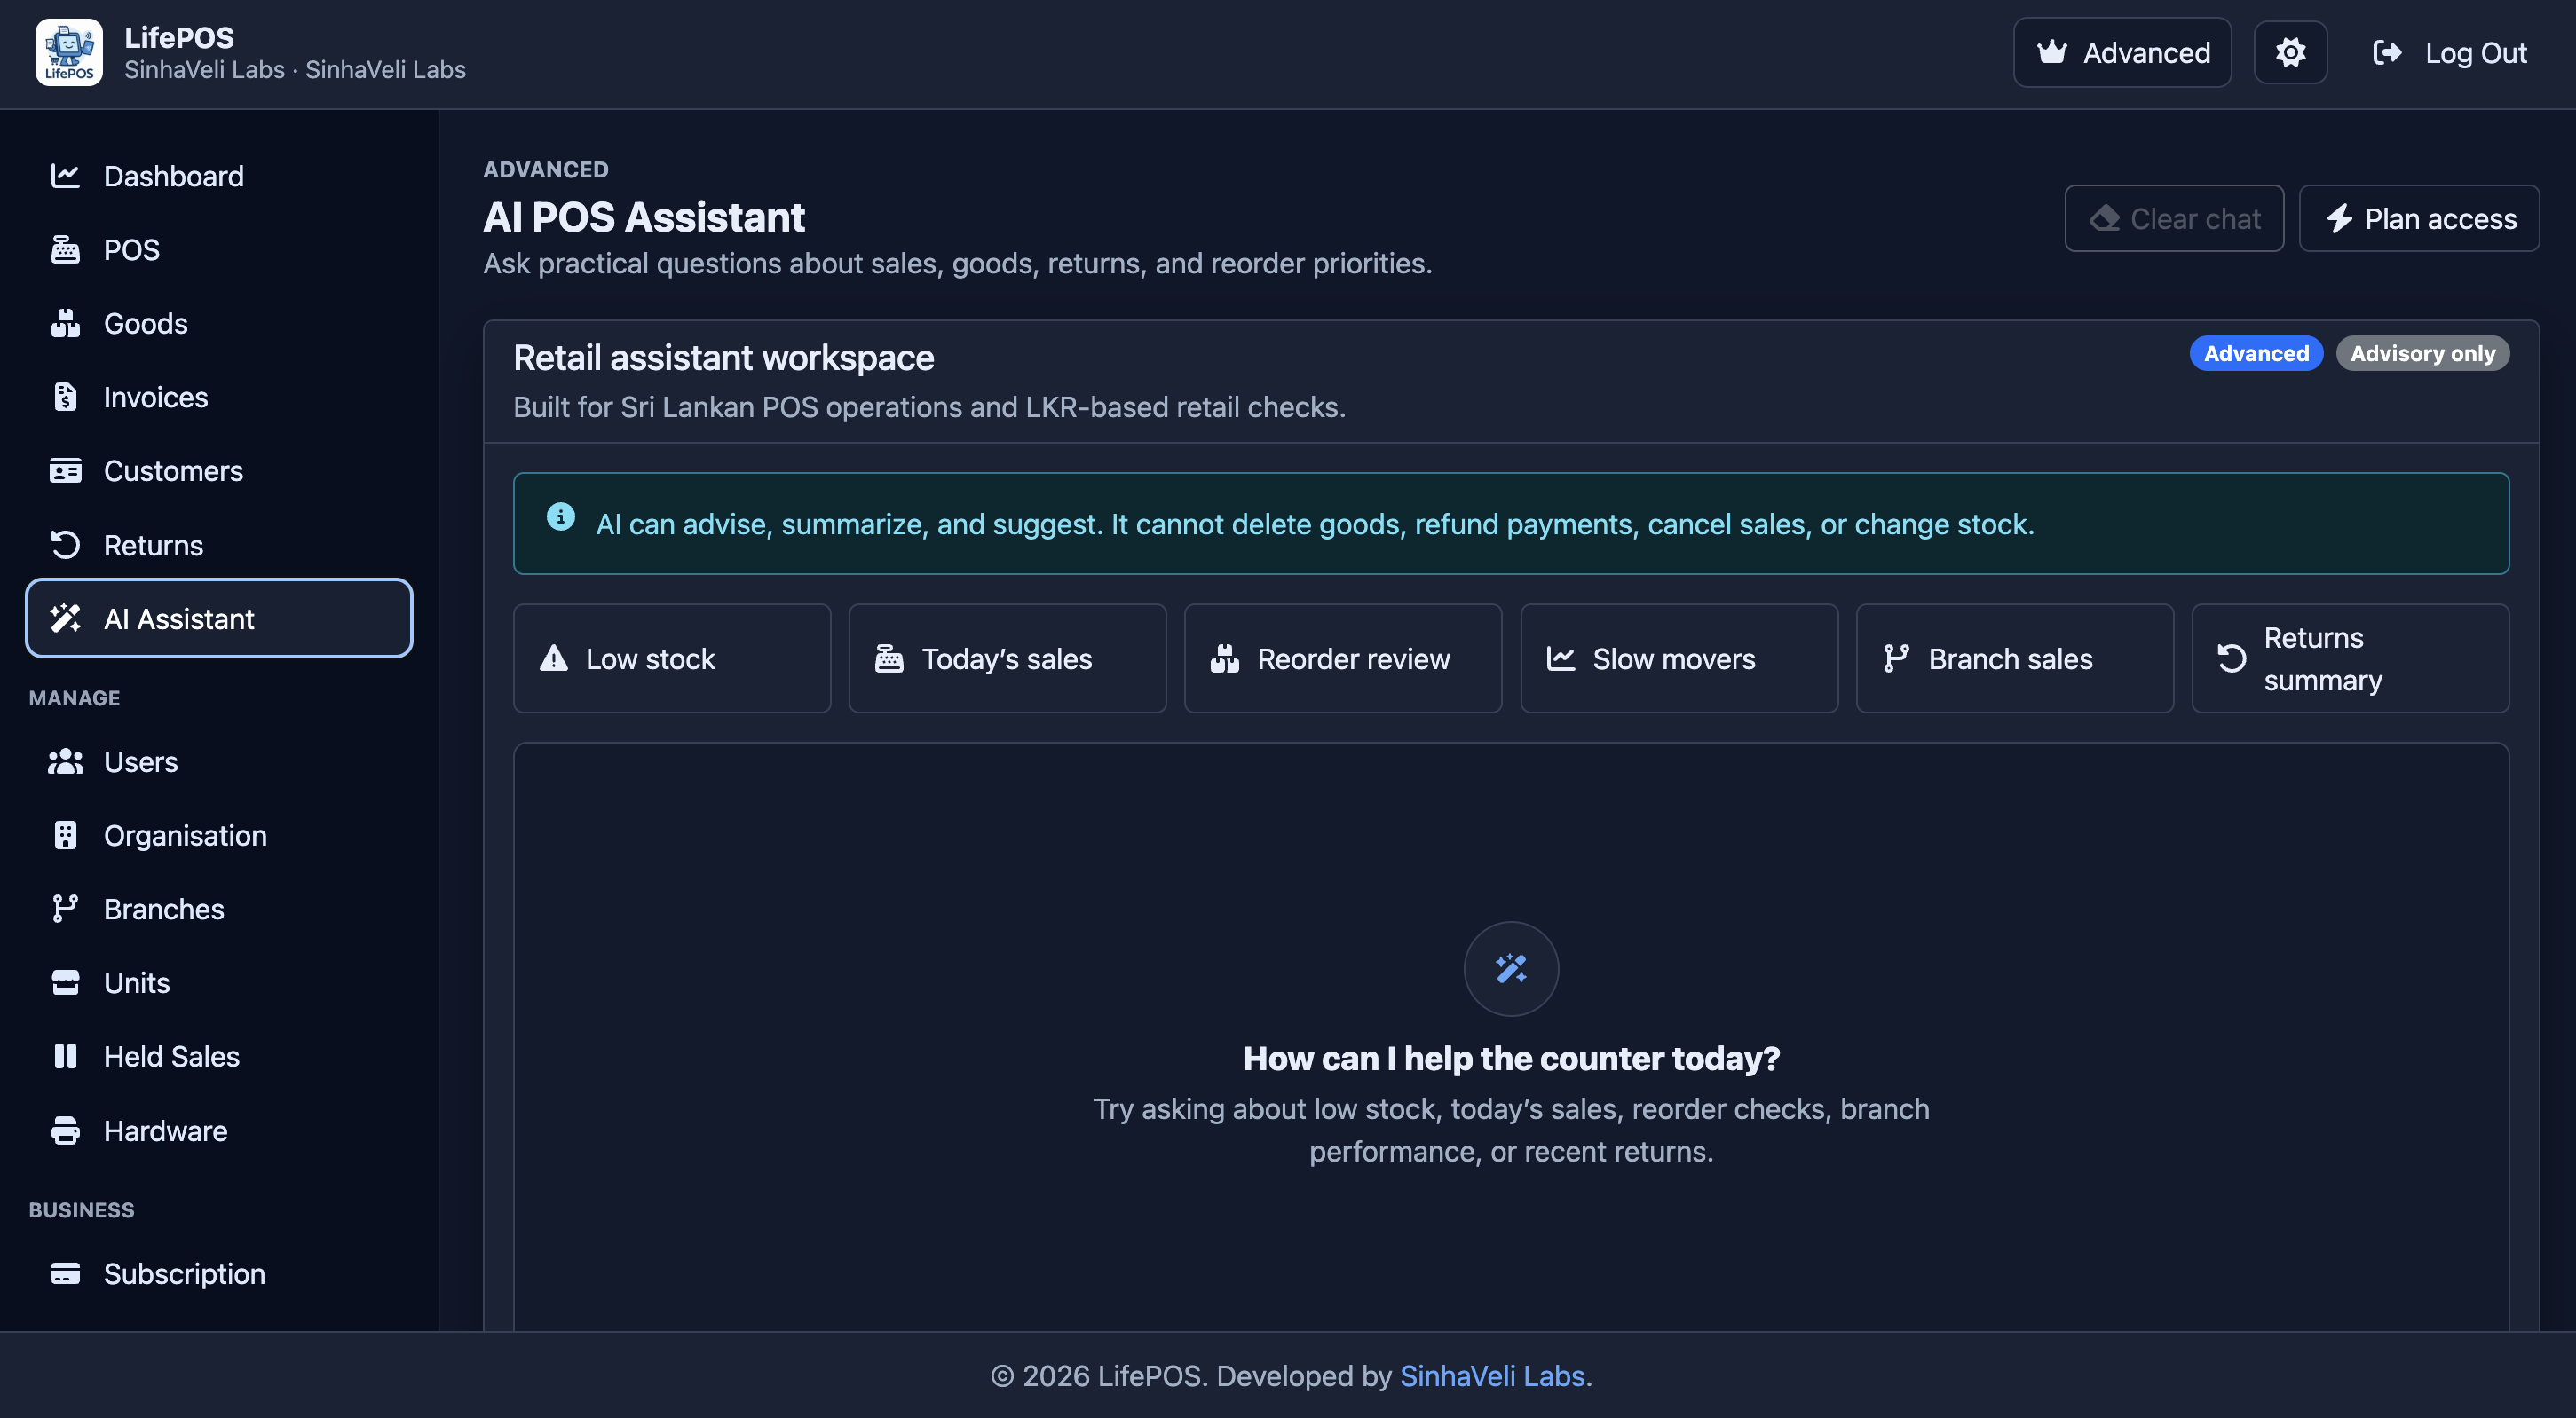
Task: Click 'How can I help the counter today?' text
Action: [1511, 1058]
